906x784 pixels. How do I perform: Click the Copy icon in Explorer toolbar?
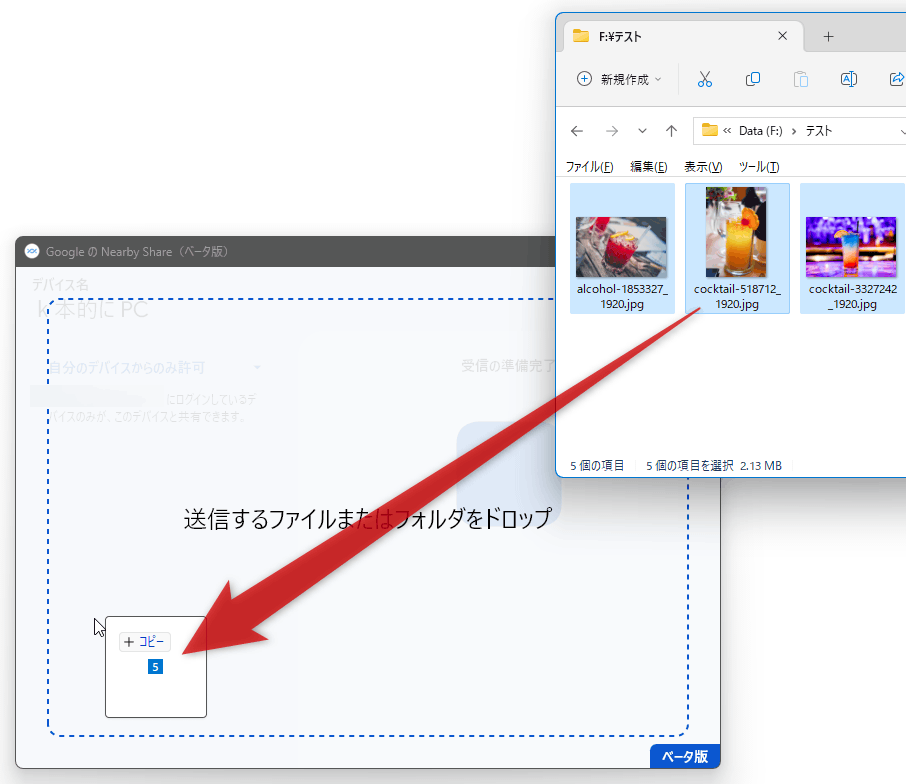(x=752, y=79)
